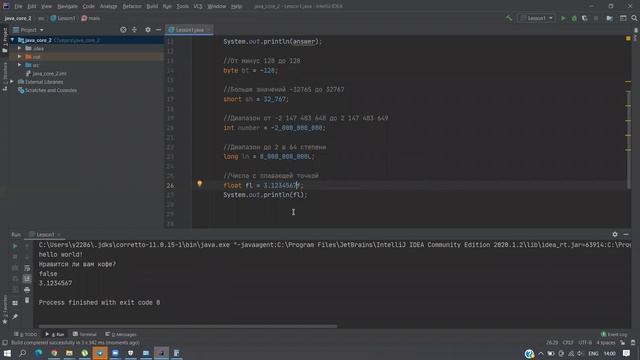Toggle soft-wrap in the Run console

27,268
